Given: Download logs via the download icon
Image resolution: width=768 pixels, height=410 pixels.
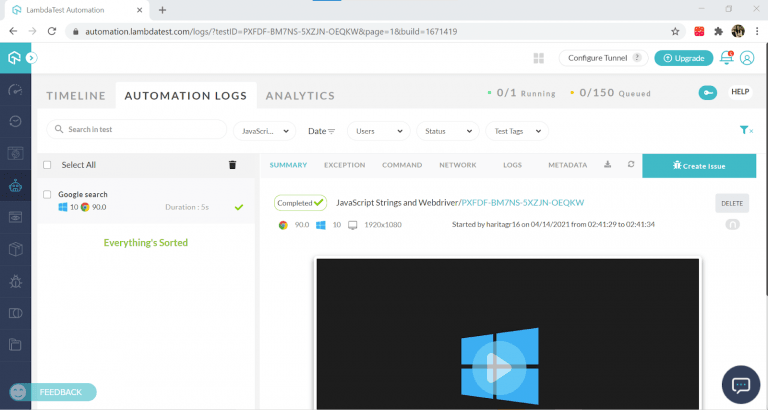Looking at the screenshot, I should click(606, 165).
